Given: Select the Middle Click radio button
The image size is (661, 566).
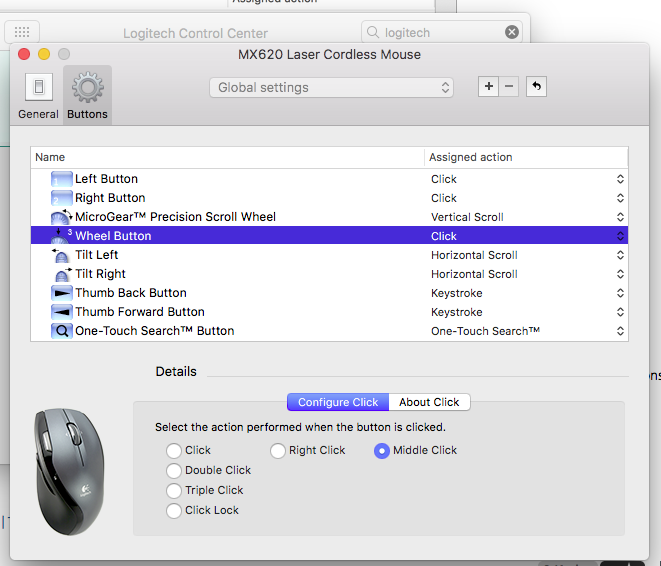Looking at the screenshot, I should (x=382, y=451).
